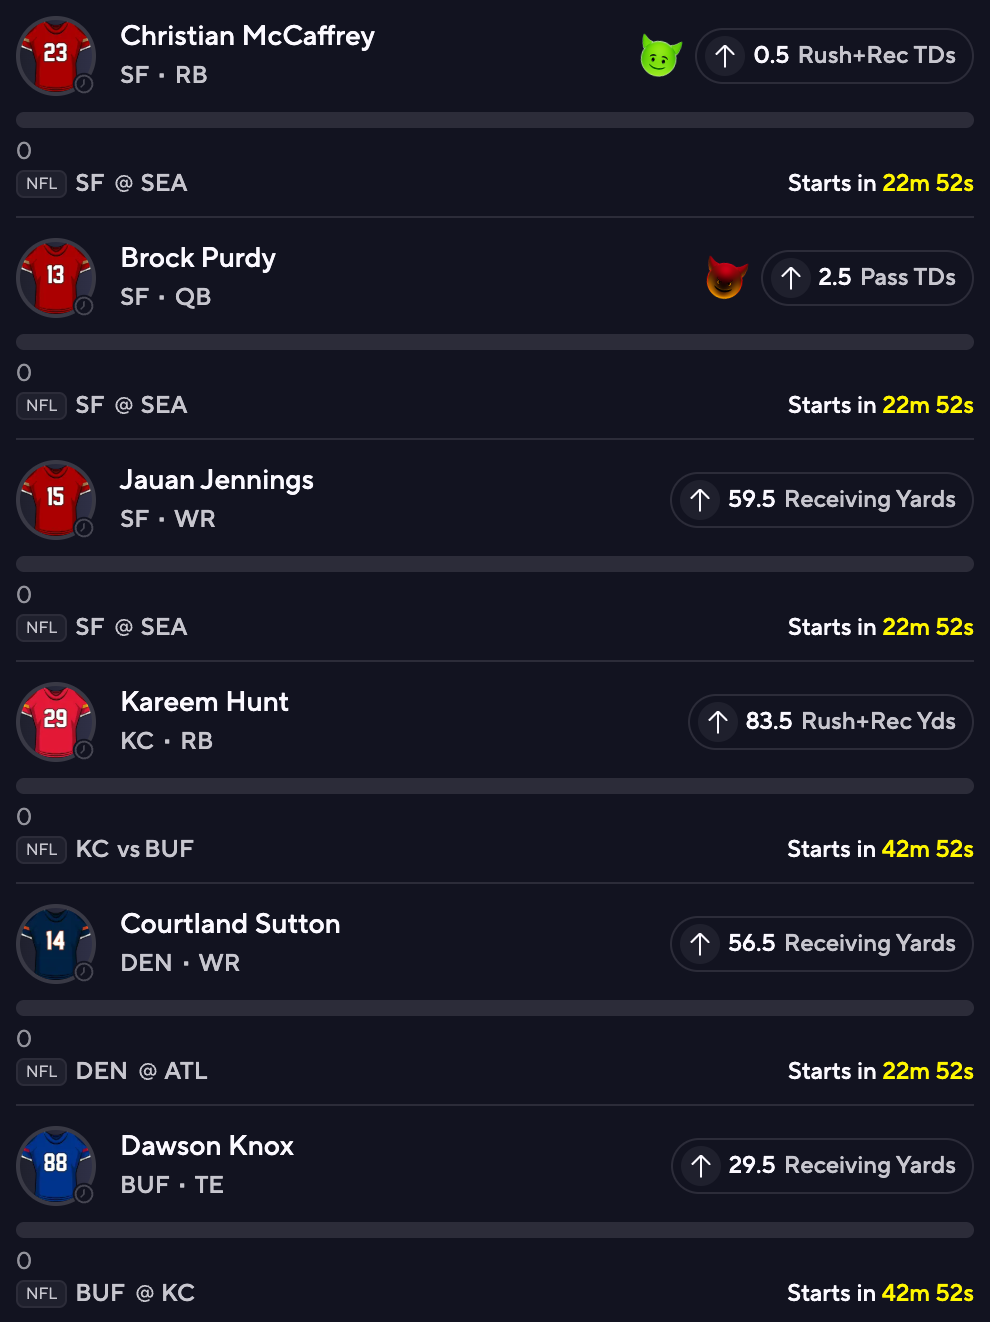The width and height of the screenshot is (990, 1322).
Task: Open the Christian McCaffrey player name
Action: 247,36
